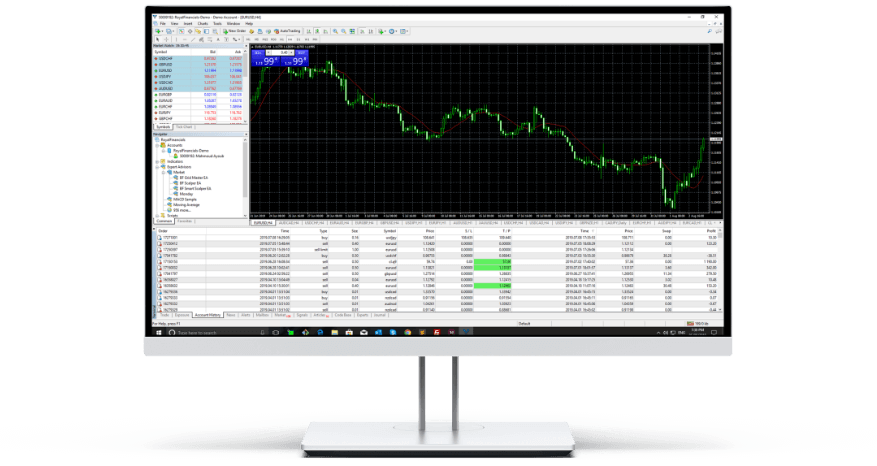This screenshot has height=466, width=877.
Task: Open the Tools menu
Action: click(x=217, y=23)
